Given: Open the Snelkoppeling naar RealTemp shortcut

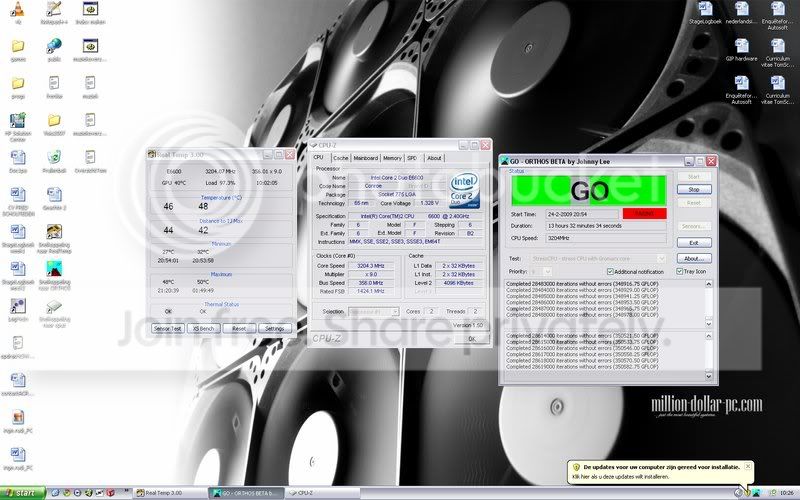Looking at the screenshot, I should 54,232.
